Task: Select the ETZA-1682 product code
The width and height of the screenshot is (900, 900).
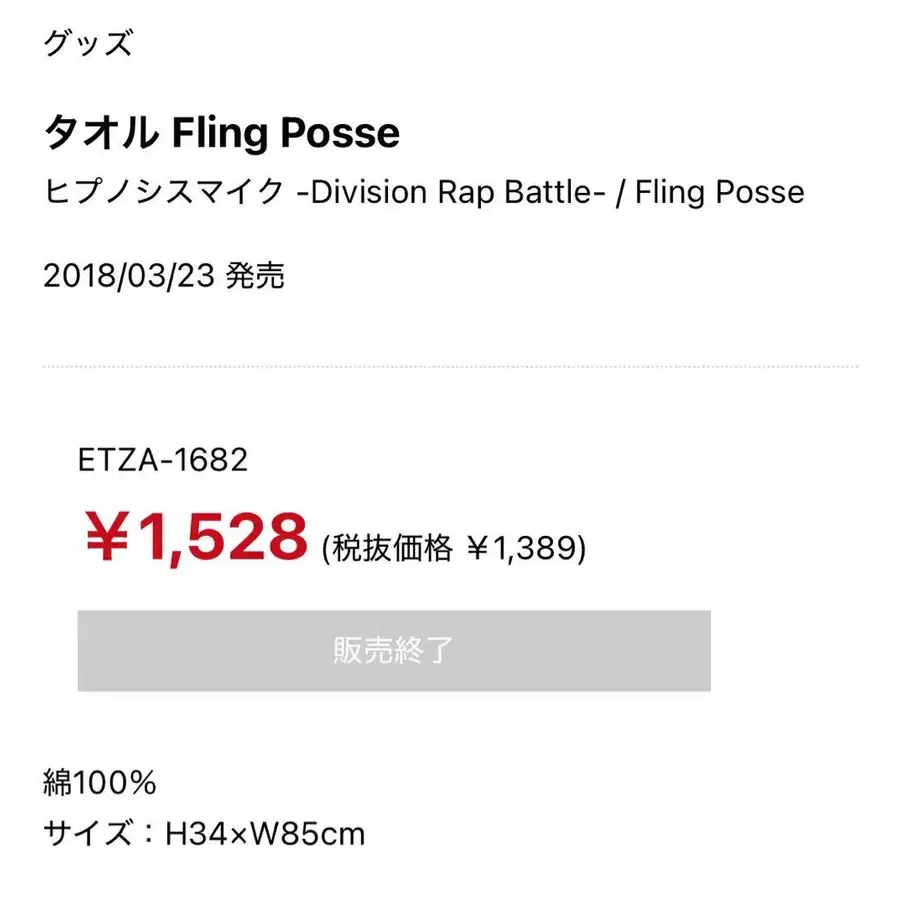Action: point(162,460)
